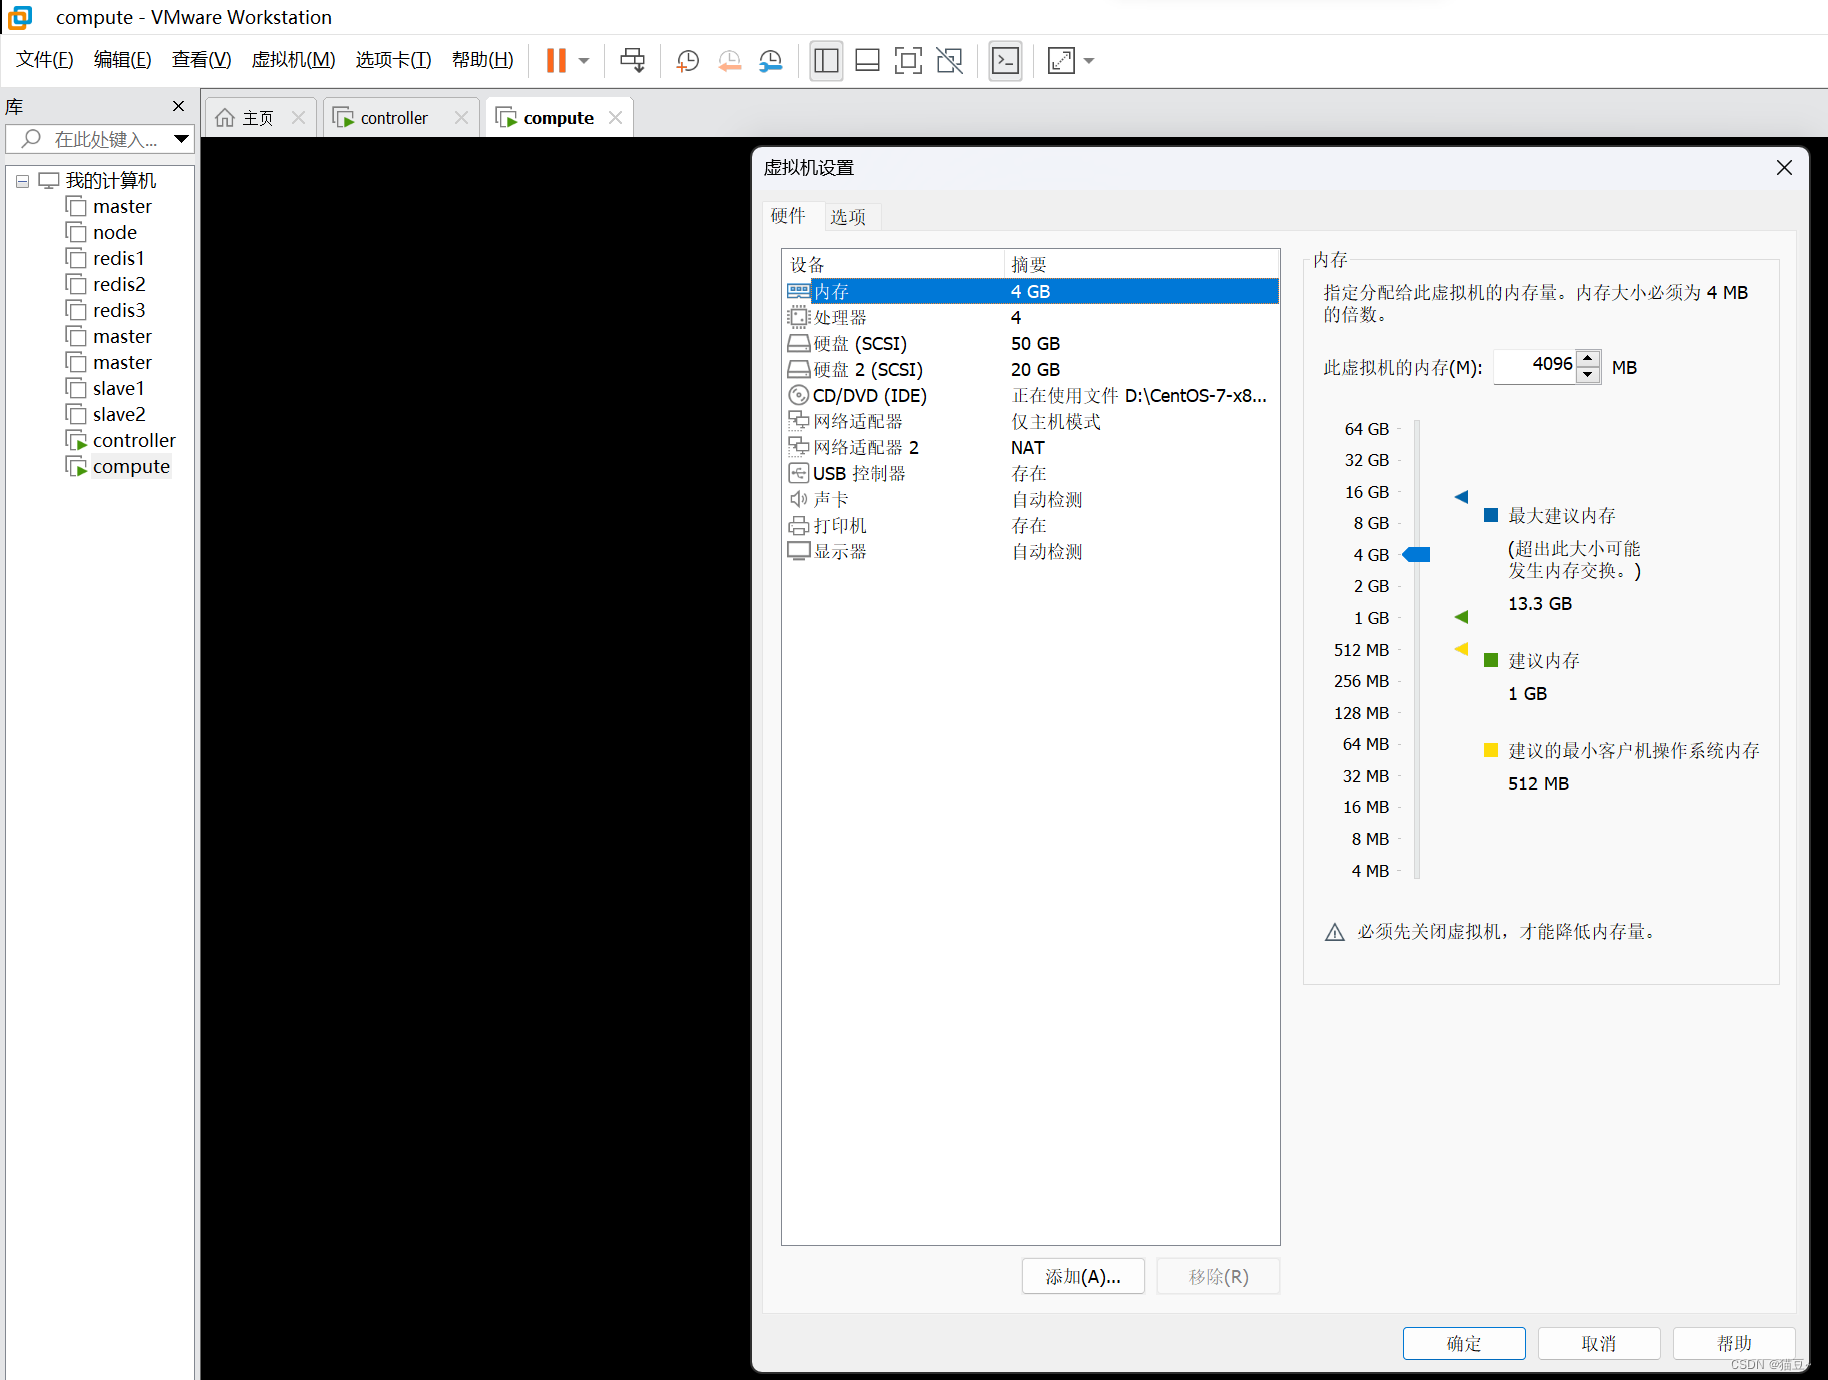Image resolution: width=1828 pixels, height=1380 pixels.
Task: Revert the VM to its snapshot
Action: click(729, 60)
